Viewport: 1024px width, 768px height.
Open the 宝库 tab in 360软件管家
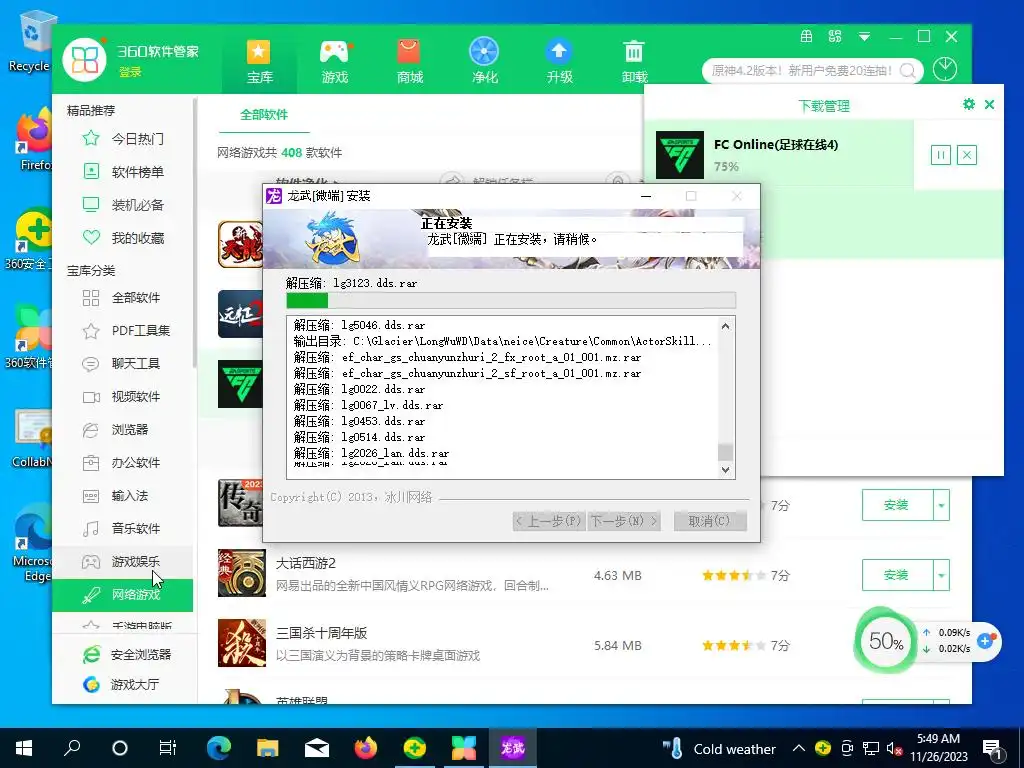tap(259, 62)
